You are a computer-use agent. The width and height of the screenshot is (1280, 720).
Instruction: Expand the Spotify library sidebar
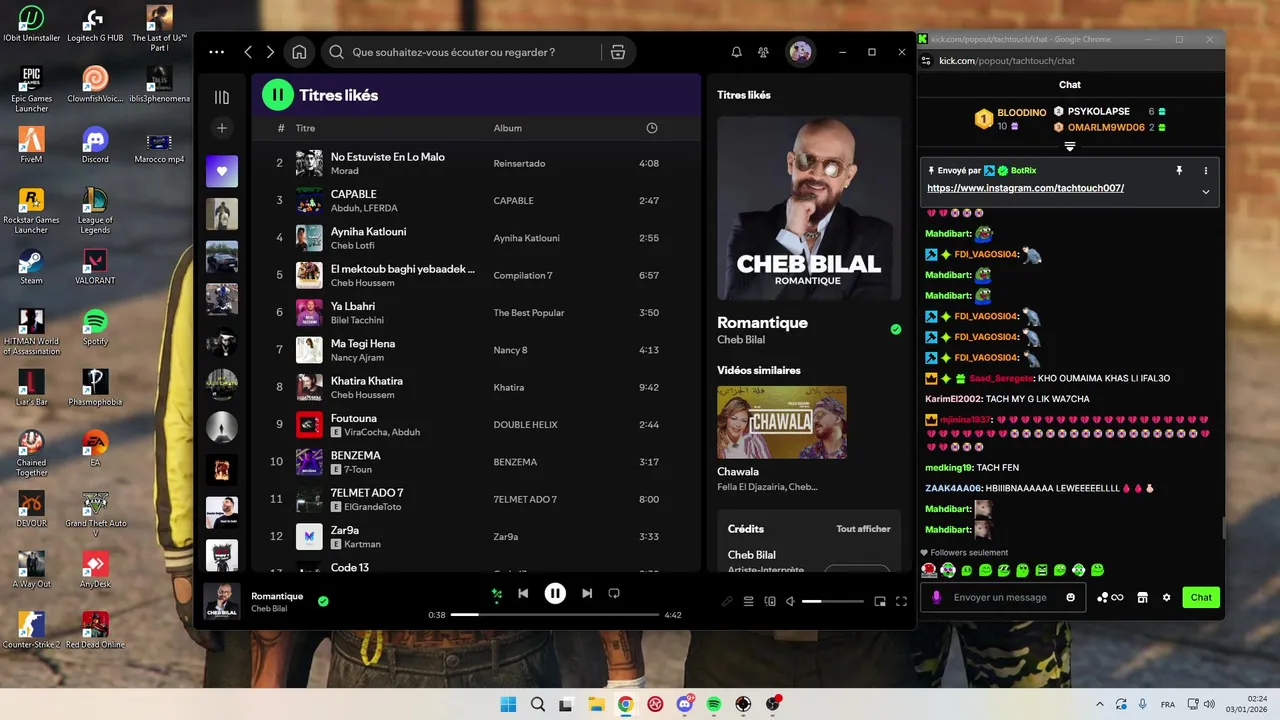coord(222,97)
